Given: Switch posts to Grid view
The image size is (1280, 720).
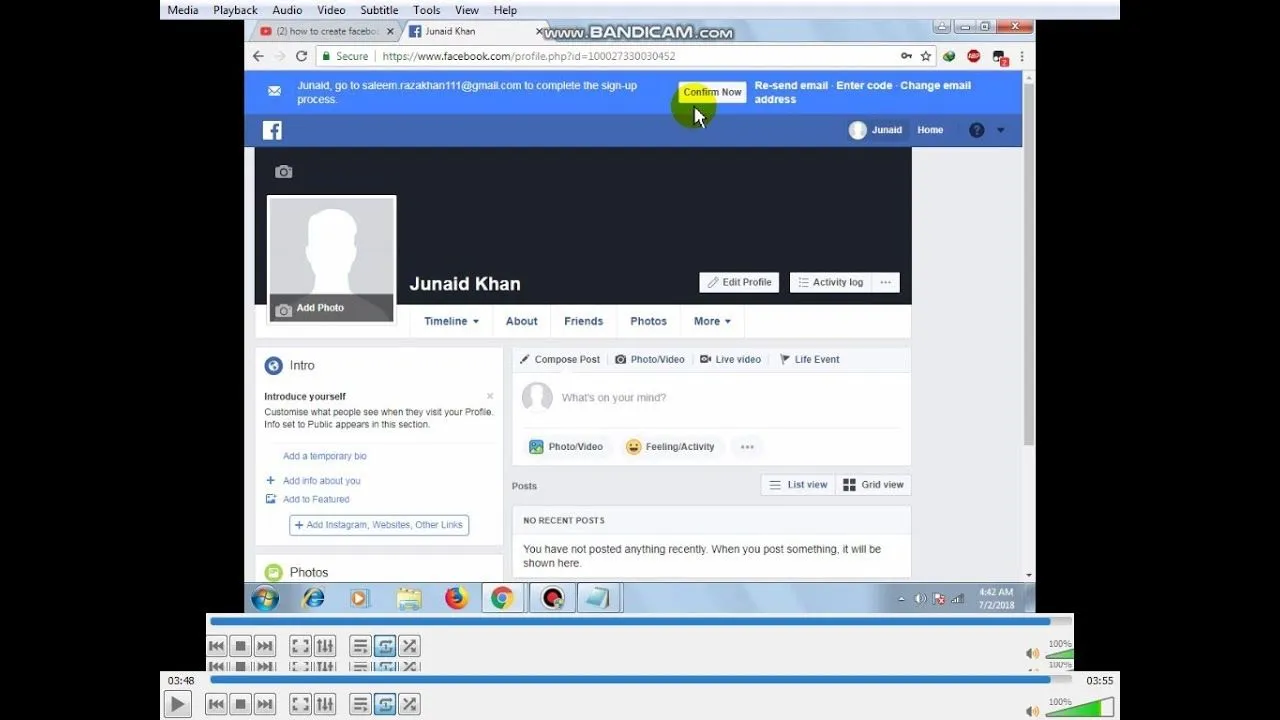Looking at the screenshot, I should [873, 485].
